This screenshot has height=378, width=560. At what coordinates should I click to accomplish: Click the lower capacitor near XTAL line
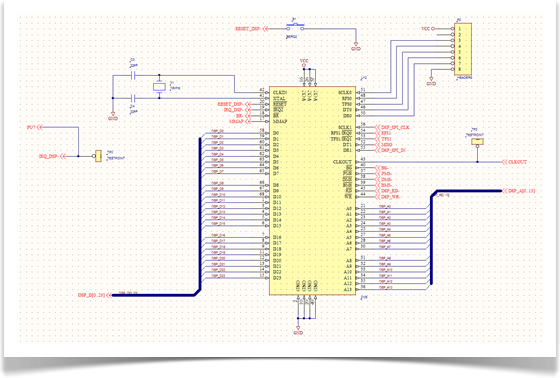(x=134, y=98)
